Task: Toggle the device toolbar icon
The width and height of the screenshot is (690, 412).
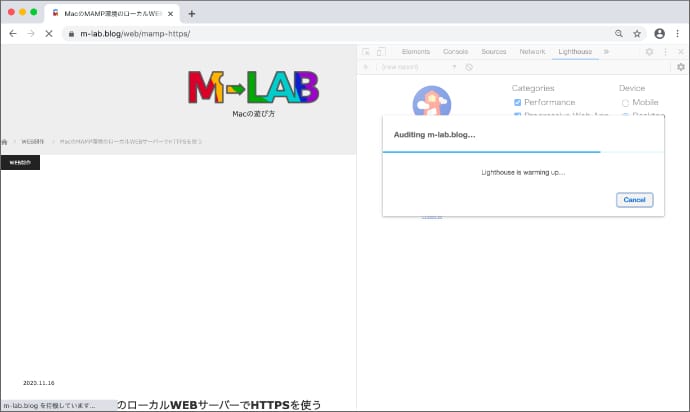Action: click(380, 51)
